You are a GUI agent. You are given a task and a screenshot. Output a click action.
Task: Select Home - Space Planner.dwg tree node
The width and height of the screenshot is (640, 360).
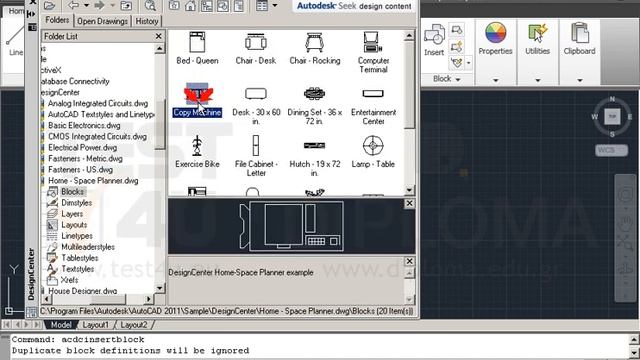point(93,180)
